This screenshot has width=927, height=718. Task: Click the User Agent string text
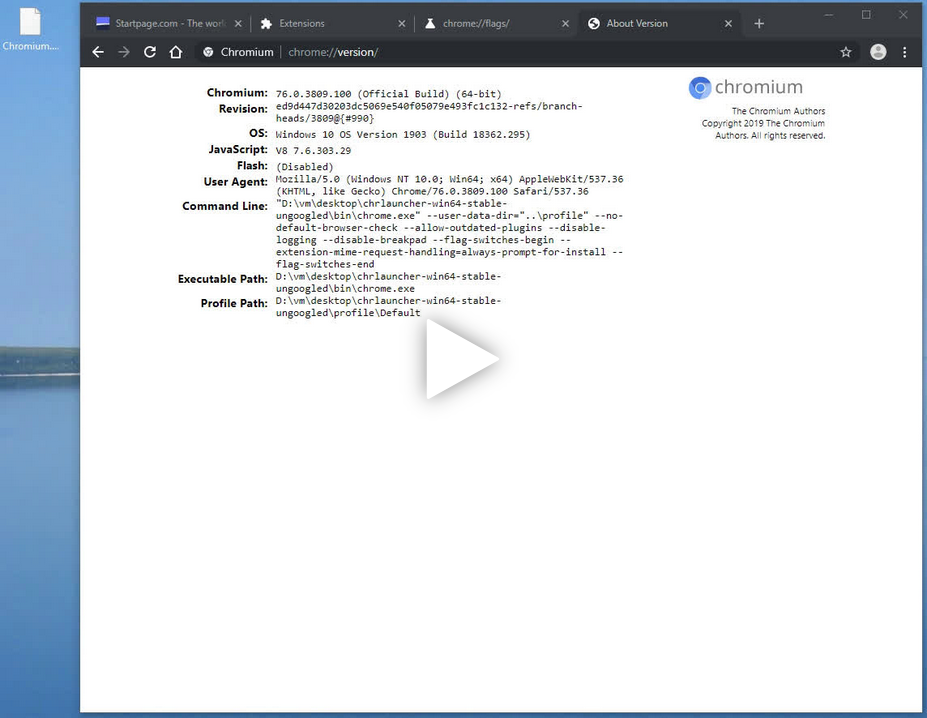coord(449,185)
